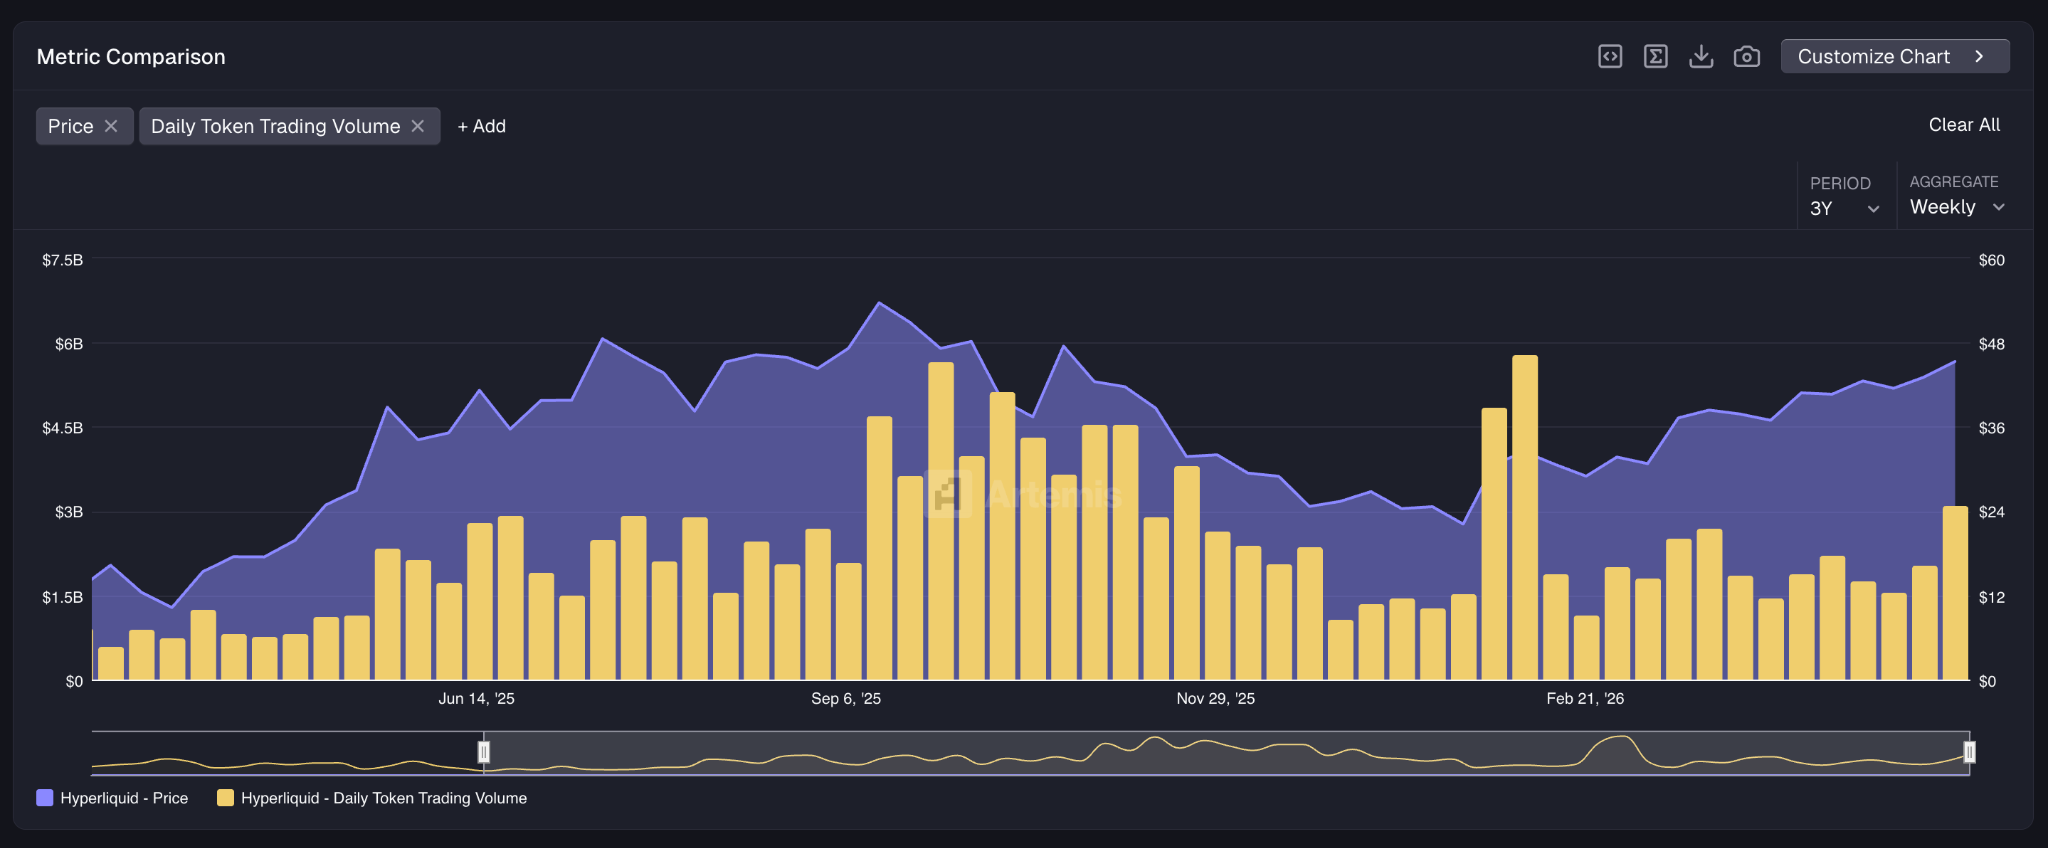
Task: Click the $12 price axis label
Action: click(1992, 597)
